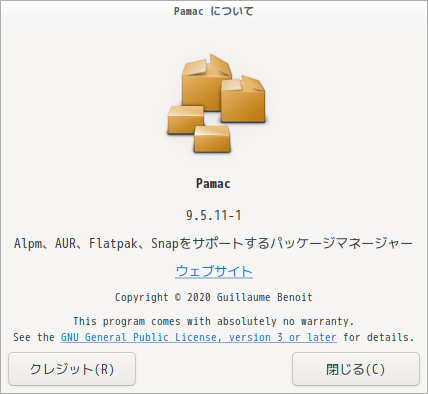Click the version number 9.5.11-1
The image size is (428, 394).
(x=214, y=215)
